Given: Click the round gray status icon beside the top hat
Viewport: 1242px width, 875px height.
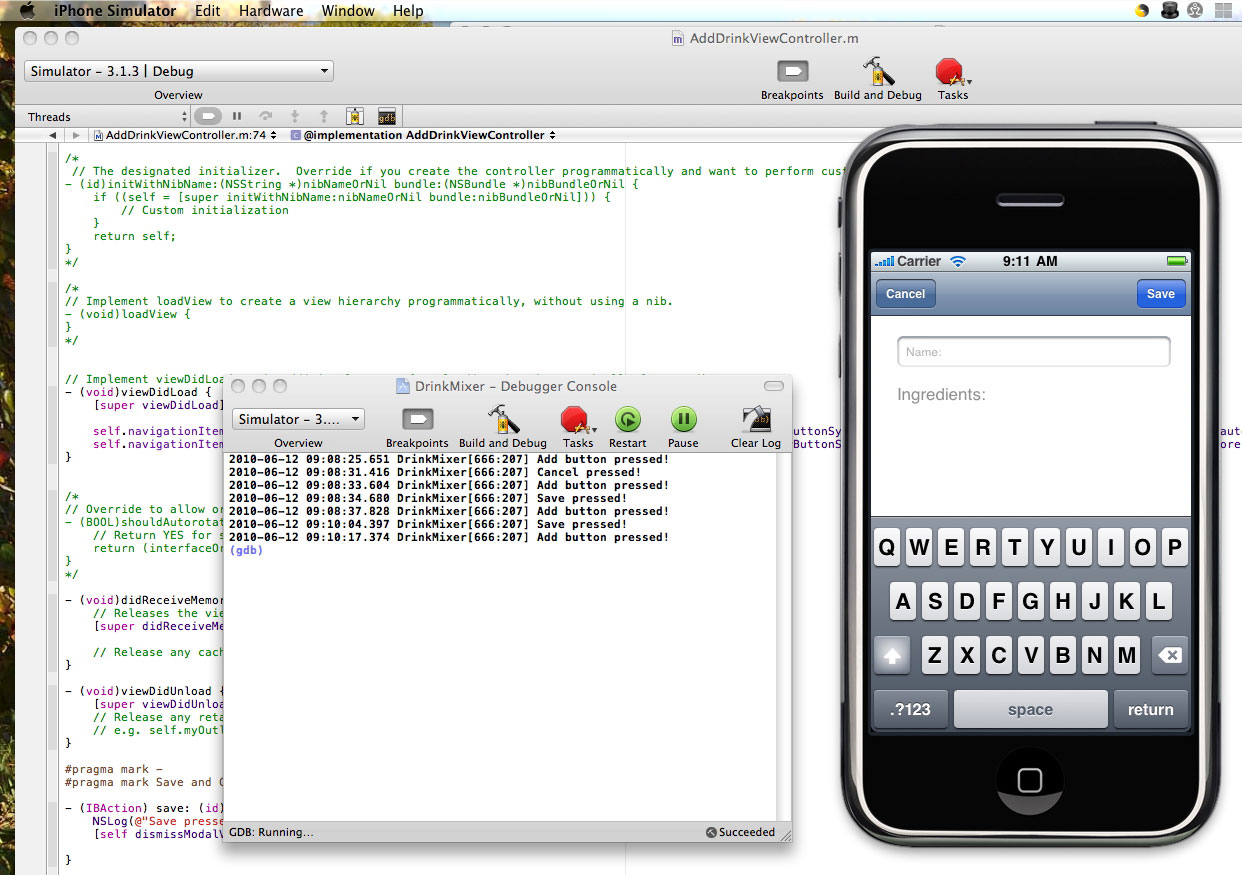Looking at the screenshot, I should (x=1195, y=11).
